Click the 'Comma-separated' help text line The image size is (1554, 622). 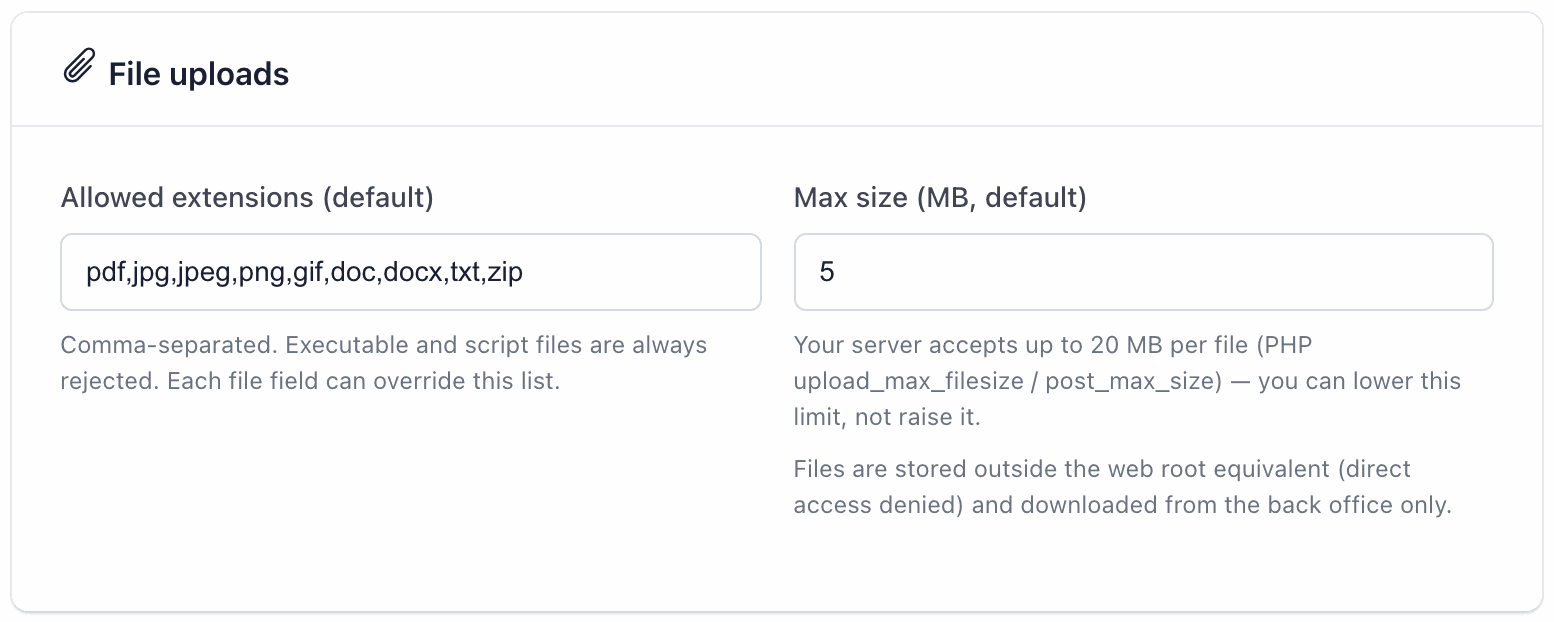[384, 345]
